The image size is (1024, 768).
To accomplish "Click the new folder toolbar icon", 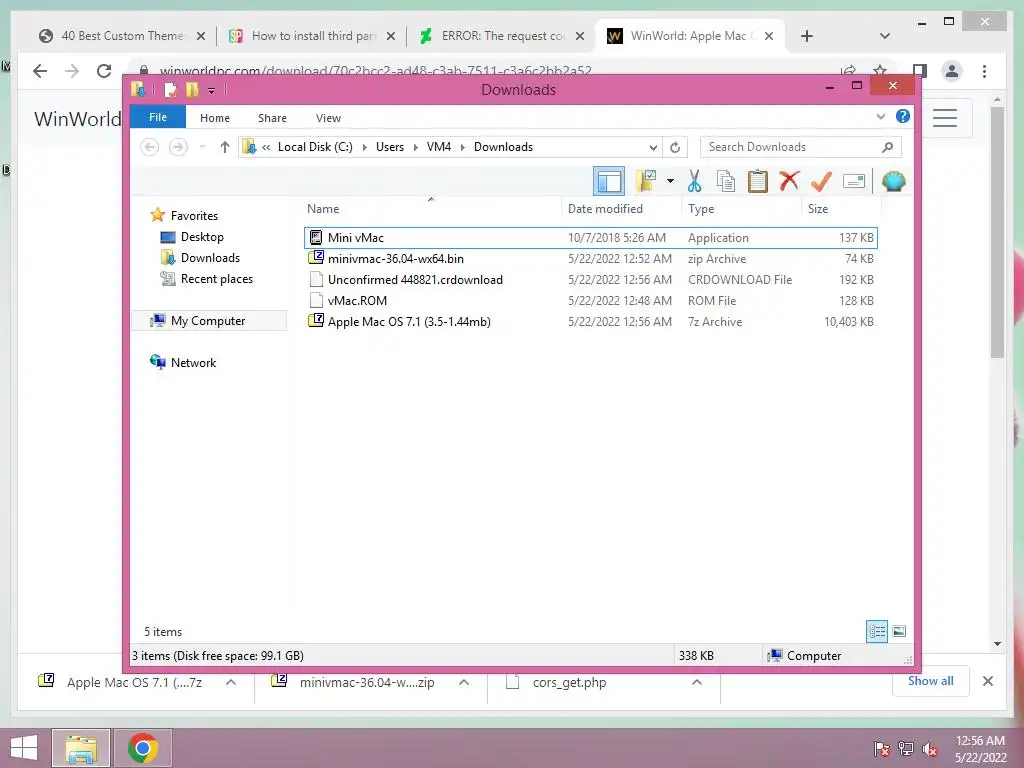I will pyautogui.click(x=646, y=181).
